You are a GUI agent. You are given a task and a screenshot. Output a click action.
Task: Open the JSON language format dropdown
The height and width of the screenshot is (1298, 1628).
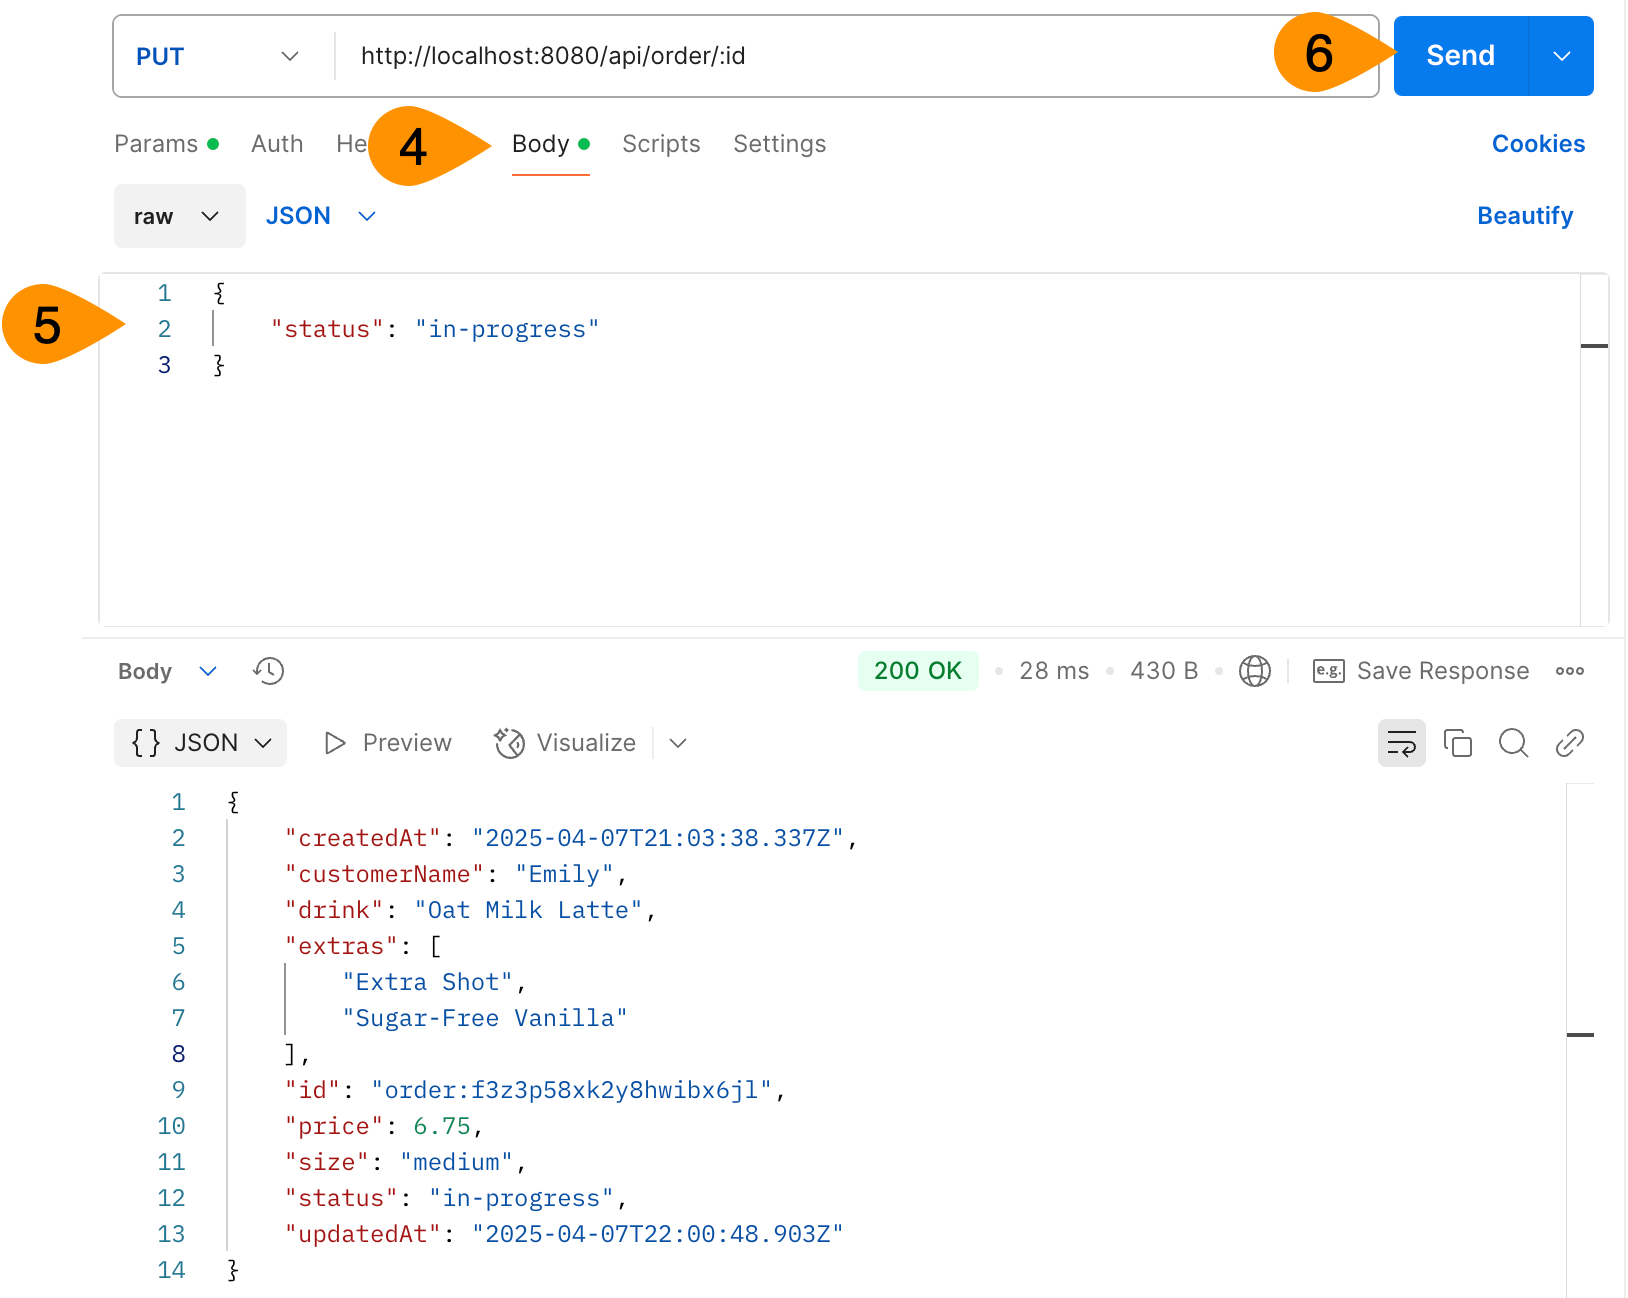320,216
